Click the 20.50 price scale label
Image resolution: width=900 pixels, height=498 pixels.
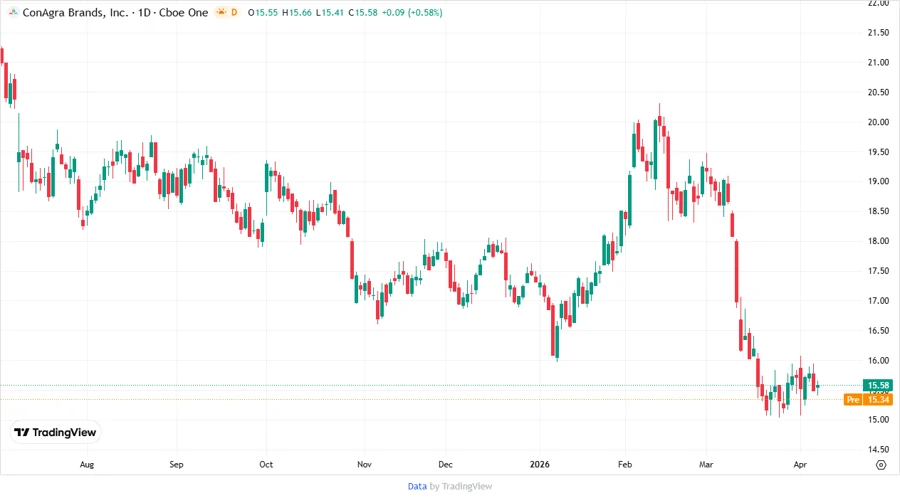[x=878, y=92]
